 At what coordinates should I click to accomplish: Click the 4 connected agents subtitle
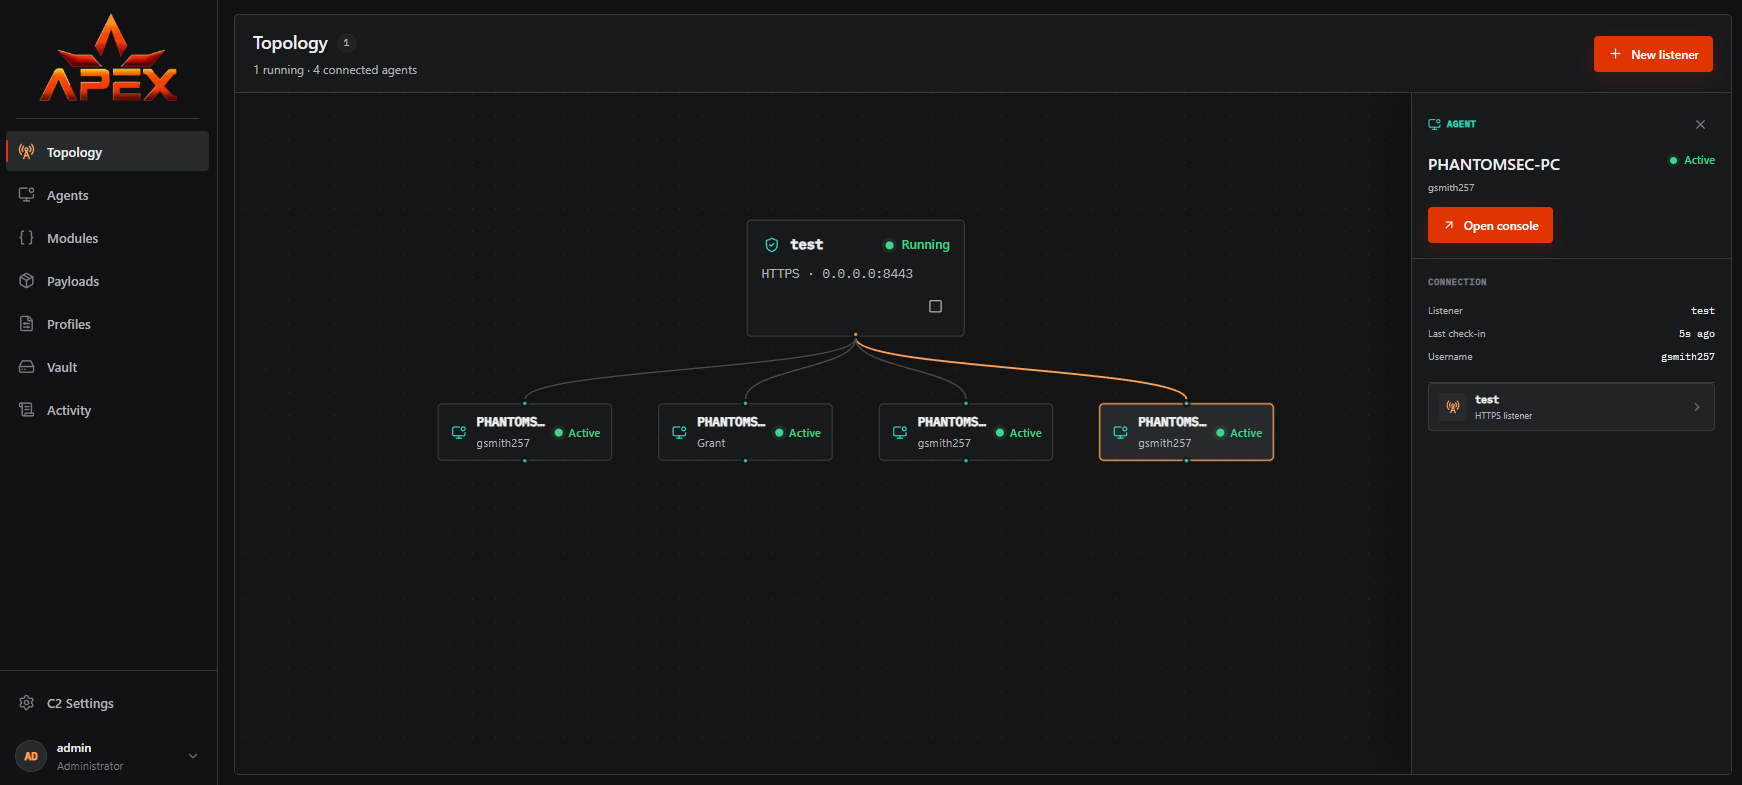coord(365,70)
